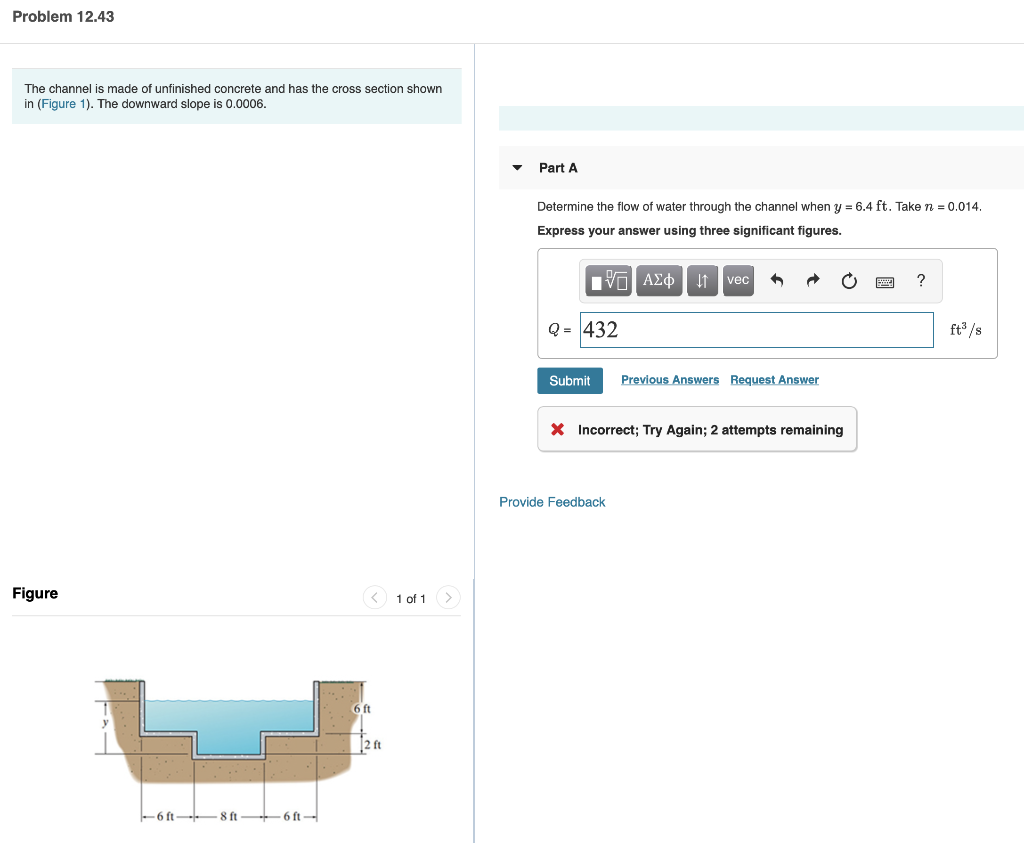Viewport: 1024px width, 843px height.
Task: Click the '1 of 1' figure counter
Action: pyautogui.click(x=411, y=599)
